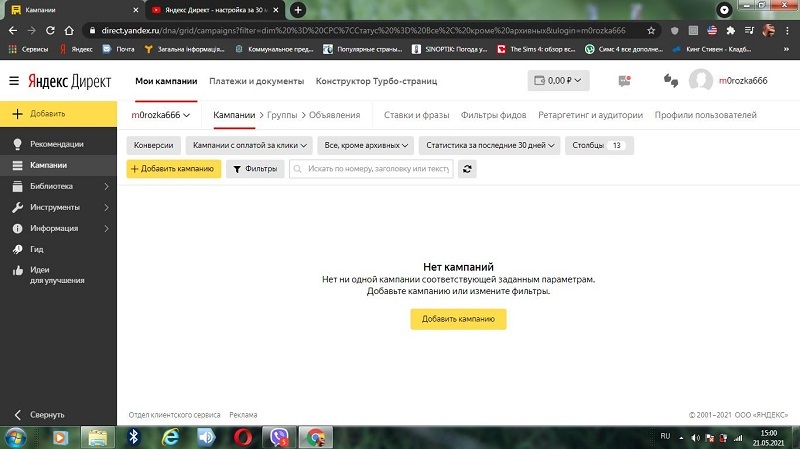Open Платежи и документы tab
The image size is (800, 449).
(x=256, y=81)
